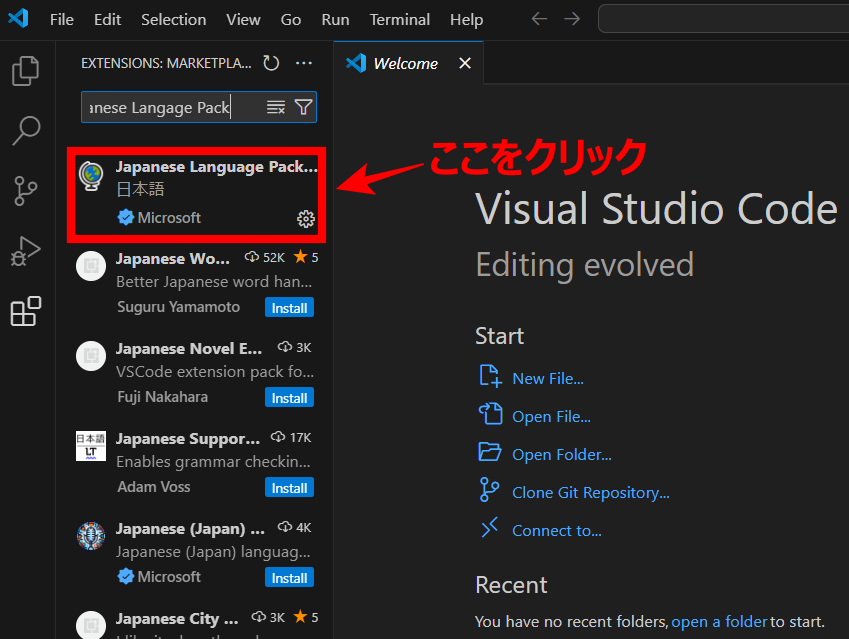
Task: Clear extensions search results
Action: pyautogui.click(x=276, y=107)
